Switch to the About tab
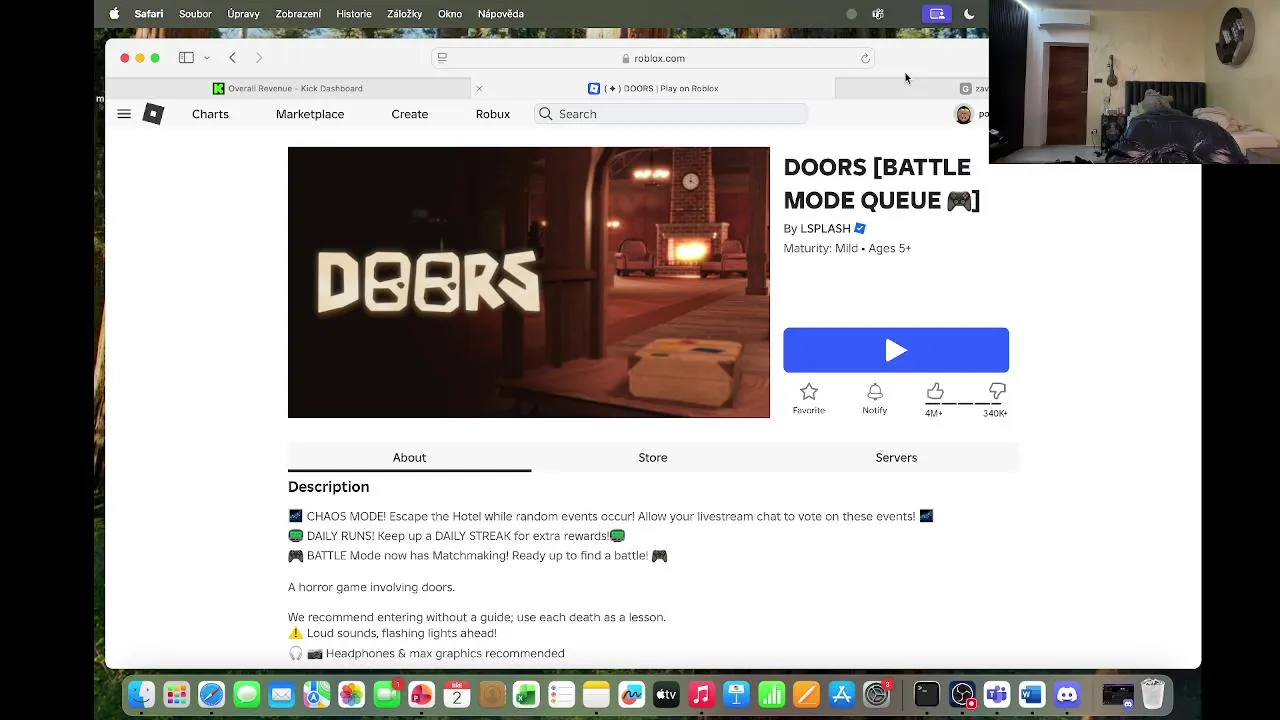The image size is (1280, 720). (x=409, y=457)
